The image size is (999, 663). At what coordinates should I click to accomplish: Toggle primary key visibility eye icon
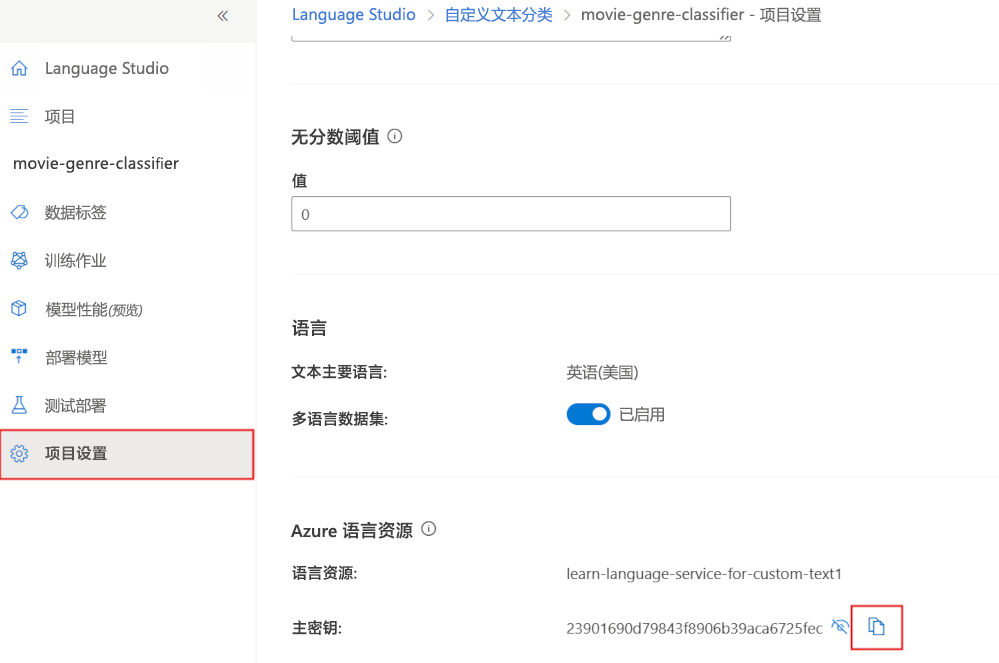point(840,627)
